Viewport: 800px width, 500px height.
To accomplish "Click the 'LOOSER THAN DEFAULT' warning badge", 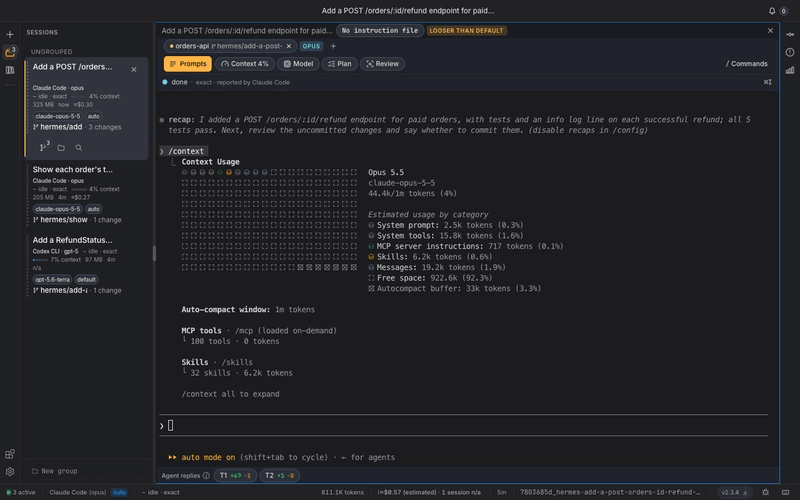I will [x=466, y=31].
